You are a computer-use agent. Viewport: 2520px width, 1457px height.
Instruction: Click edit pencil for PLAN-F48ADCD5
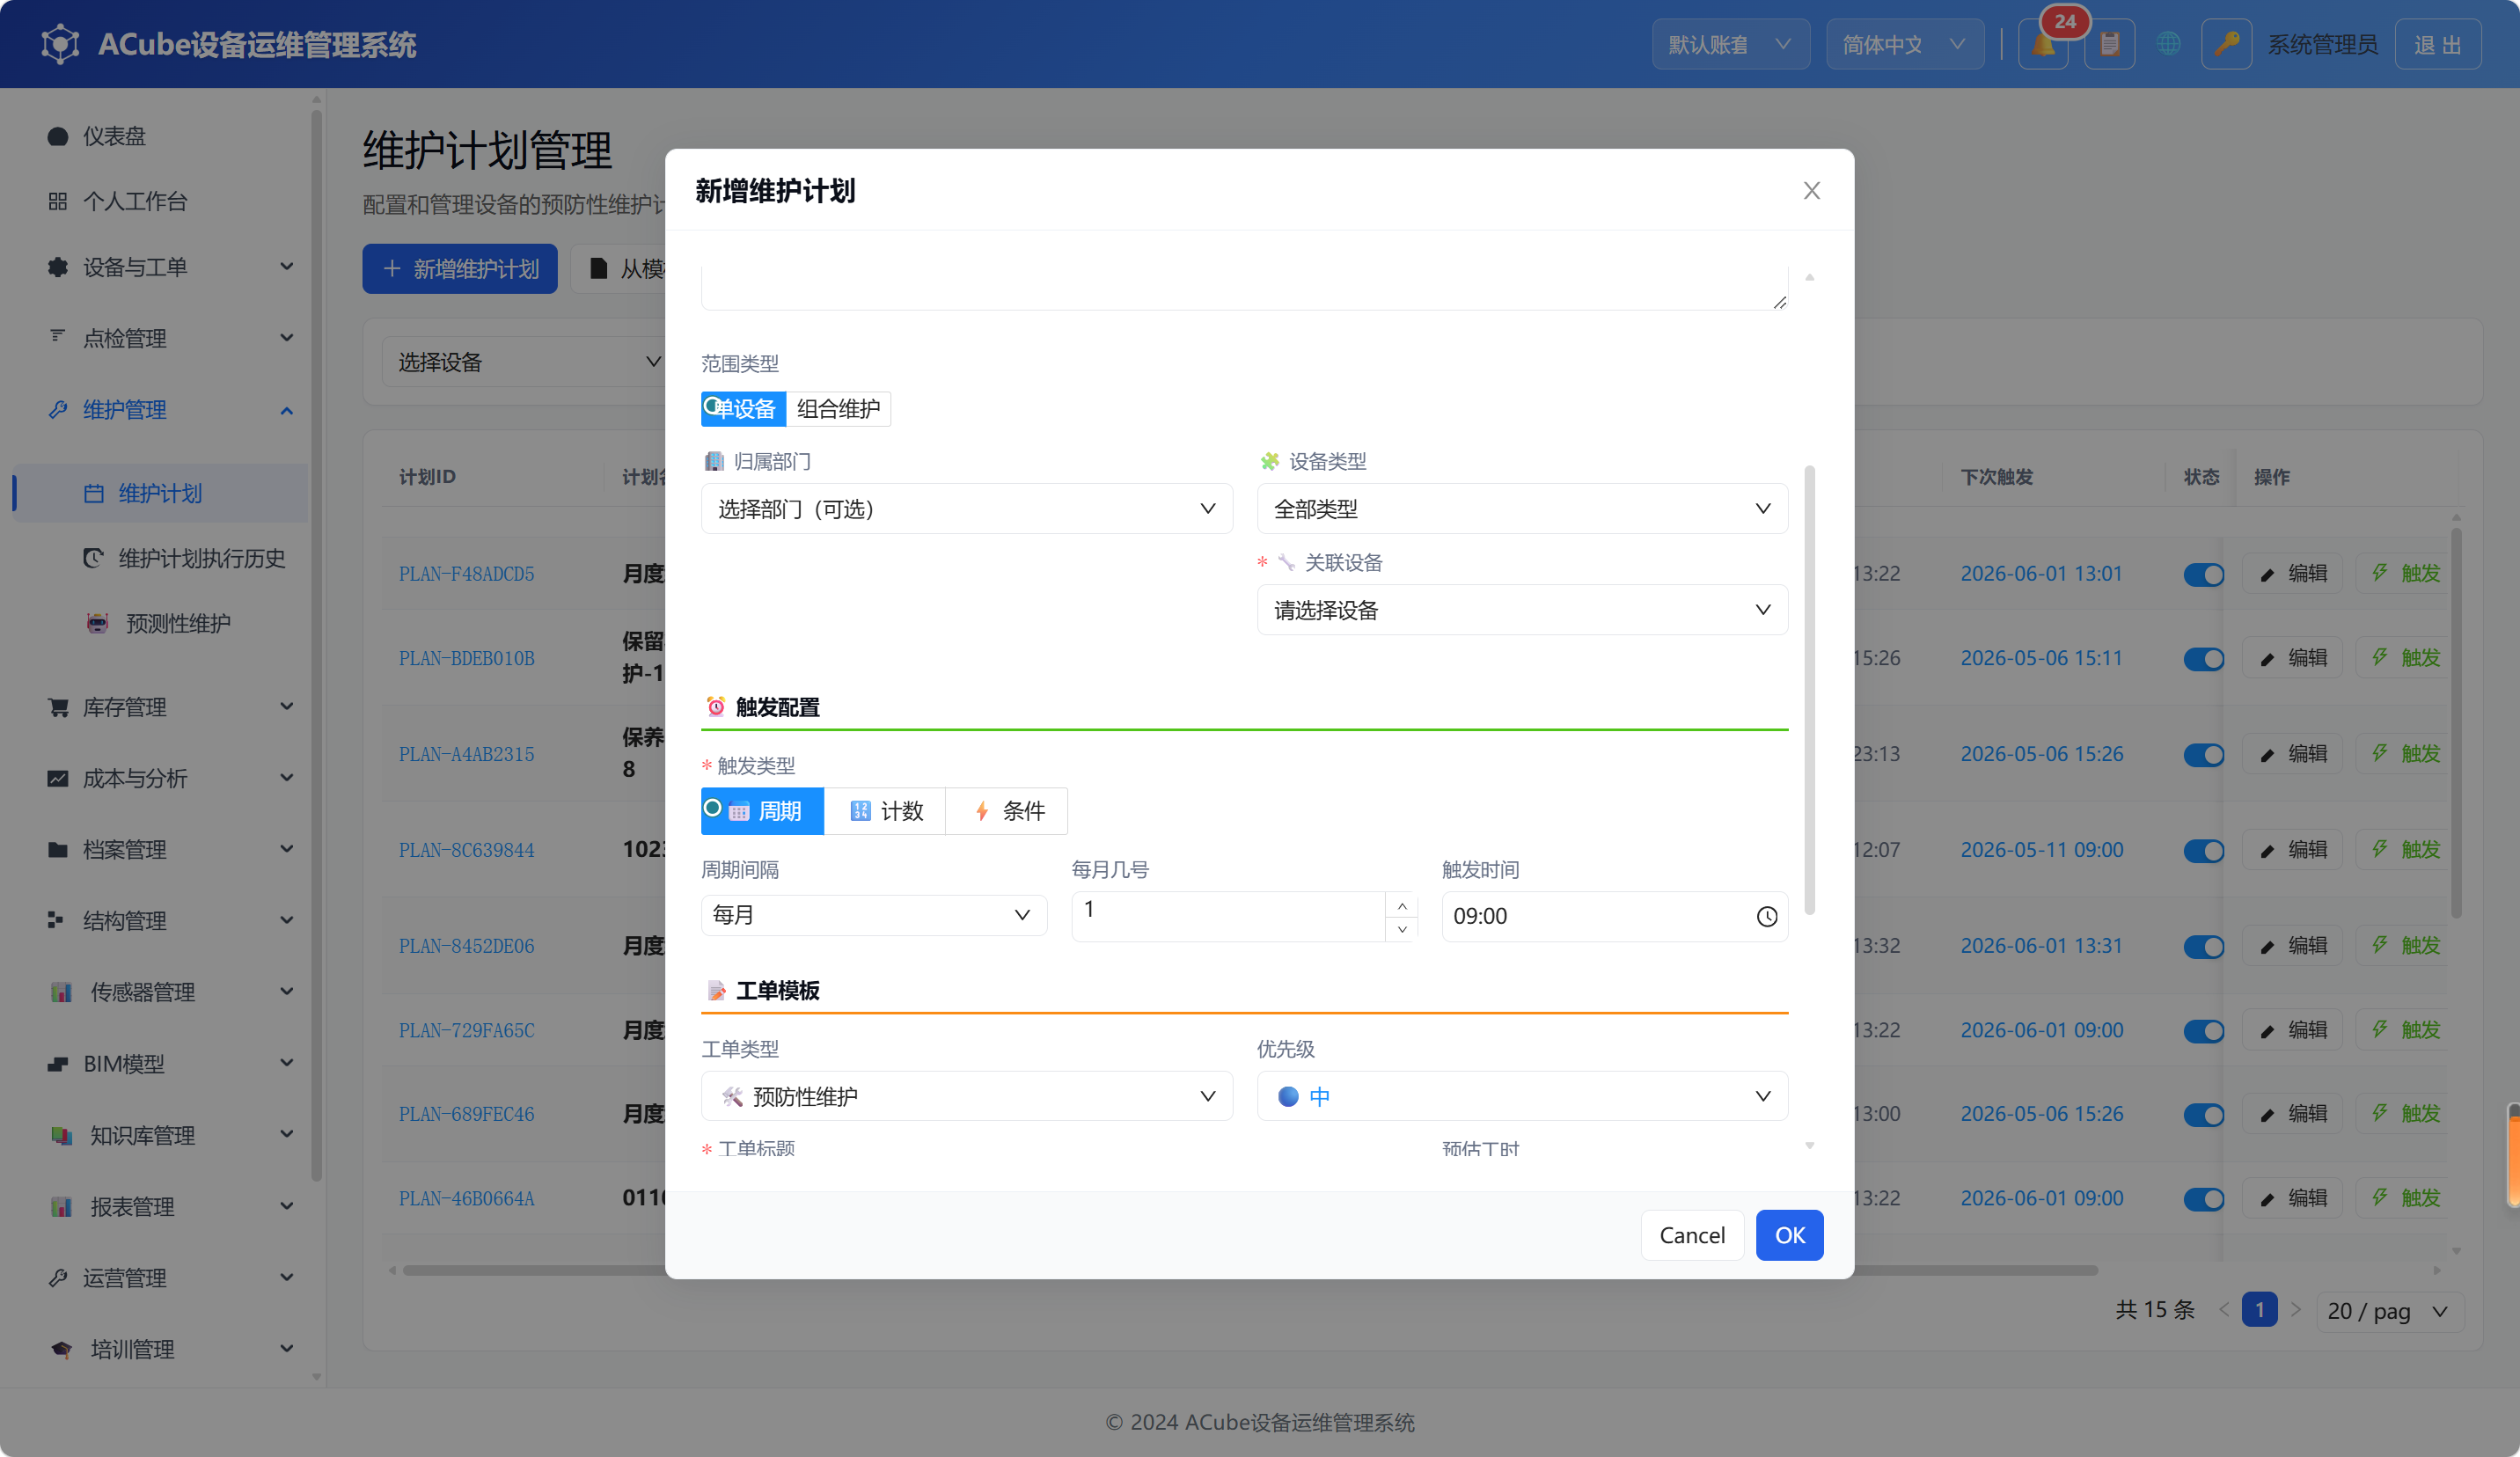[2292, 573]
